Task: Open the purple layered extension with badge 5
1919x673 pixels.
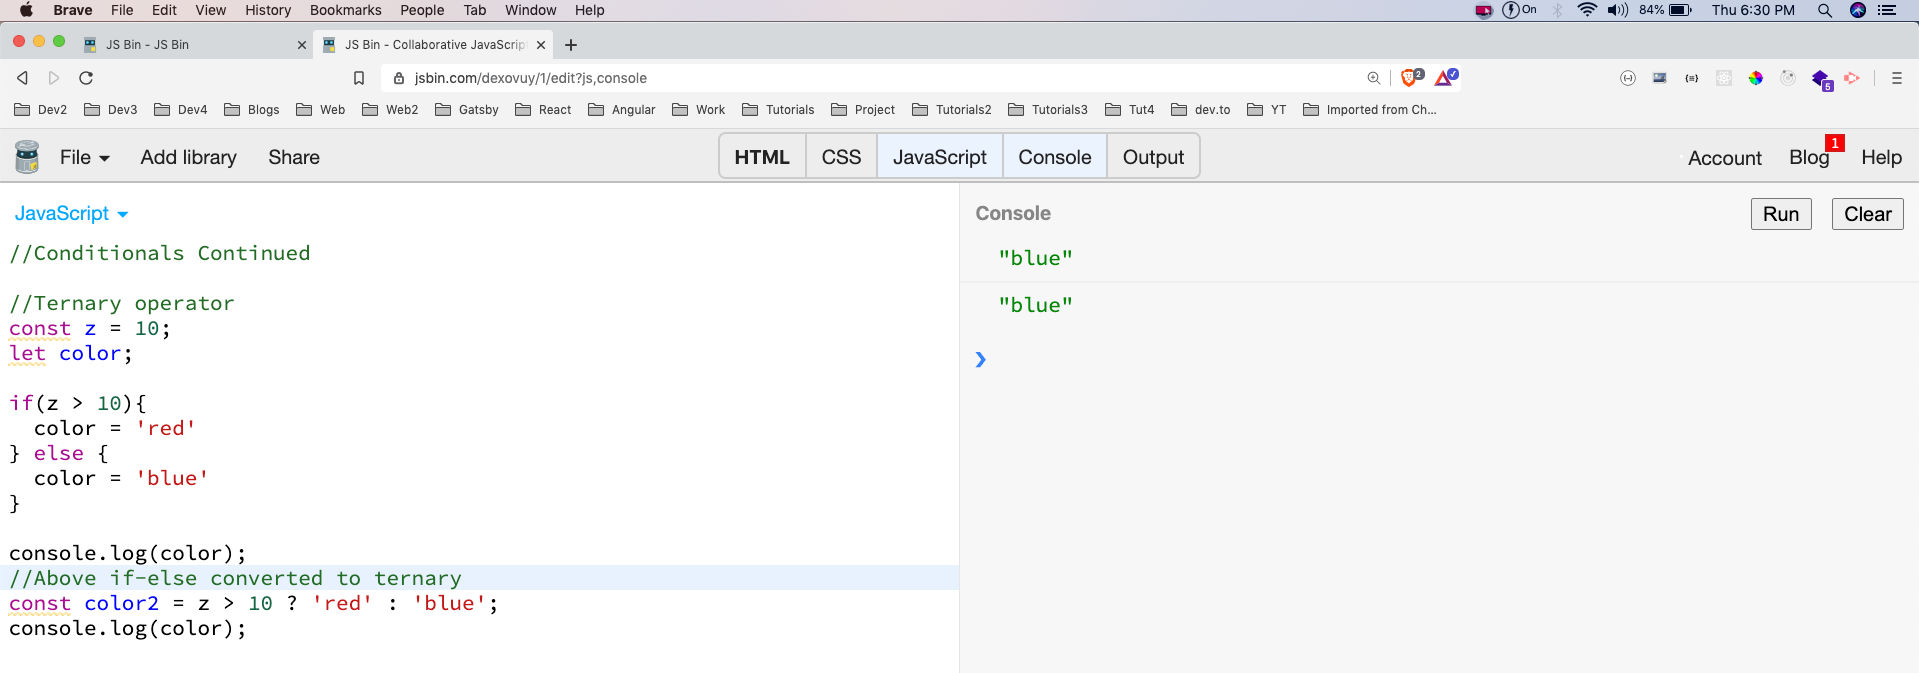Action: point(1821,79)
